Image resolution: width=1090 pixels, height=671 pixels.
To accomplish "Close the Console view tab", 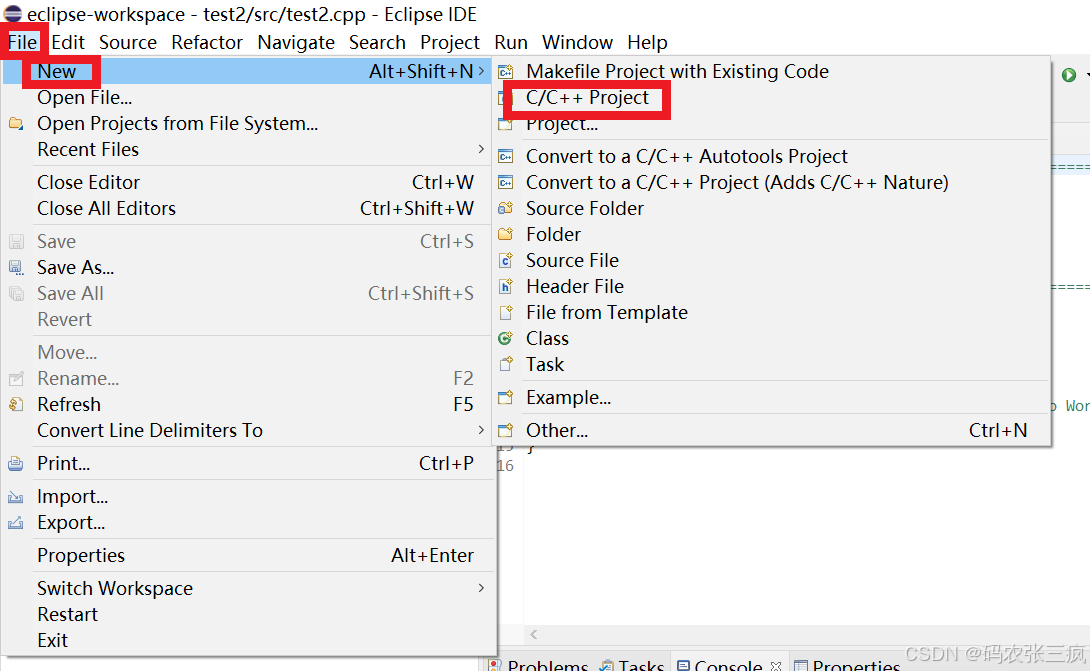I will (x=776, y=665).
